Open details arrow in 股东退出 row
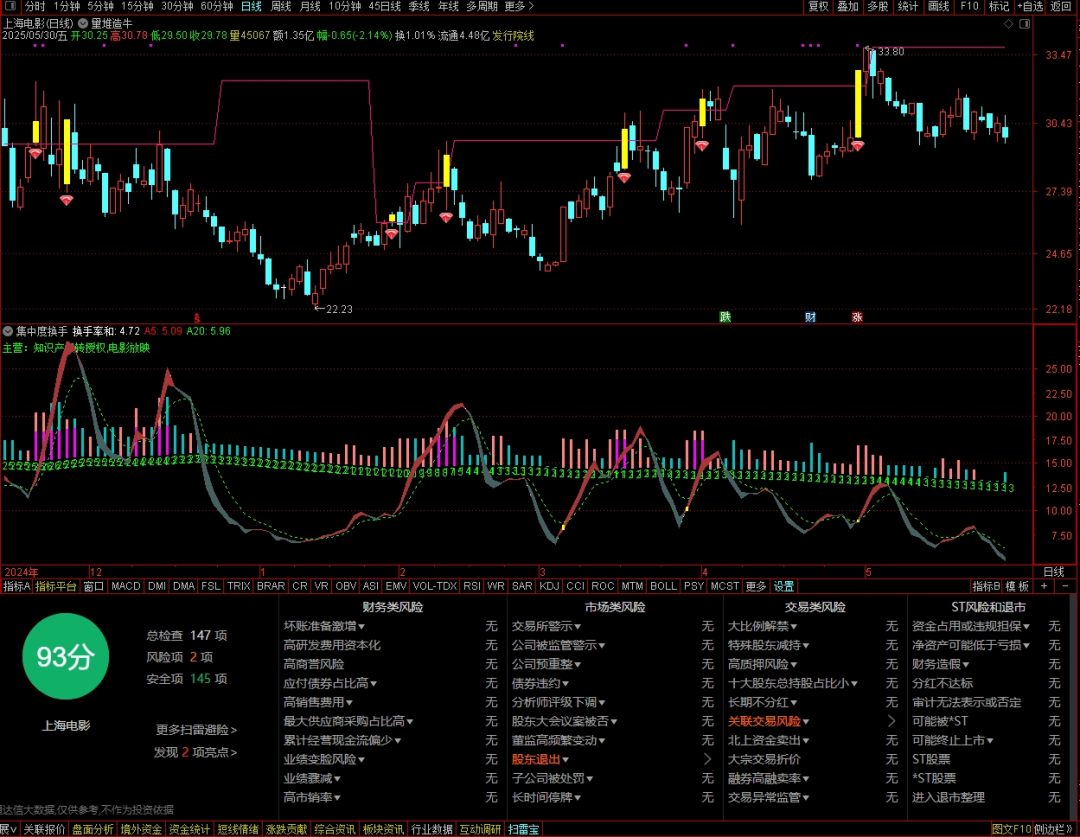 (x=707, y=759)
